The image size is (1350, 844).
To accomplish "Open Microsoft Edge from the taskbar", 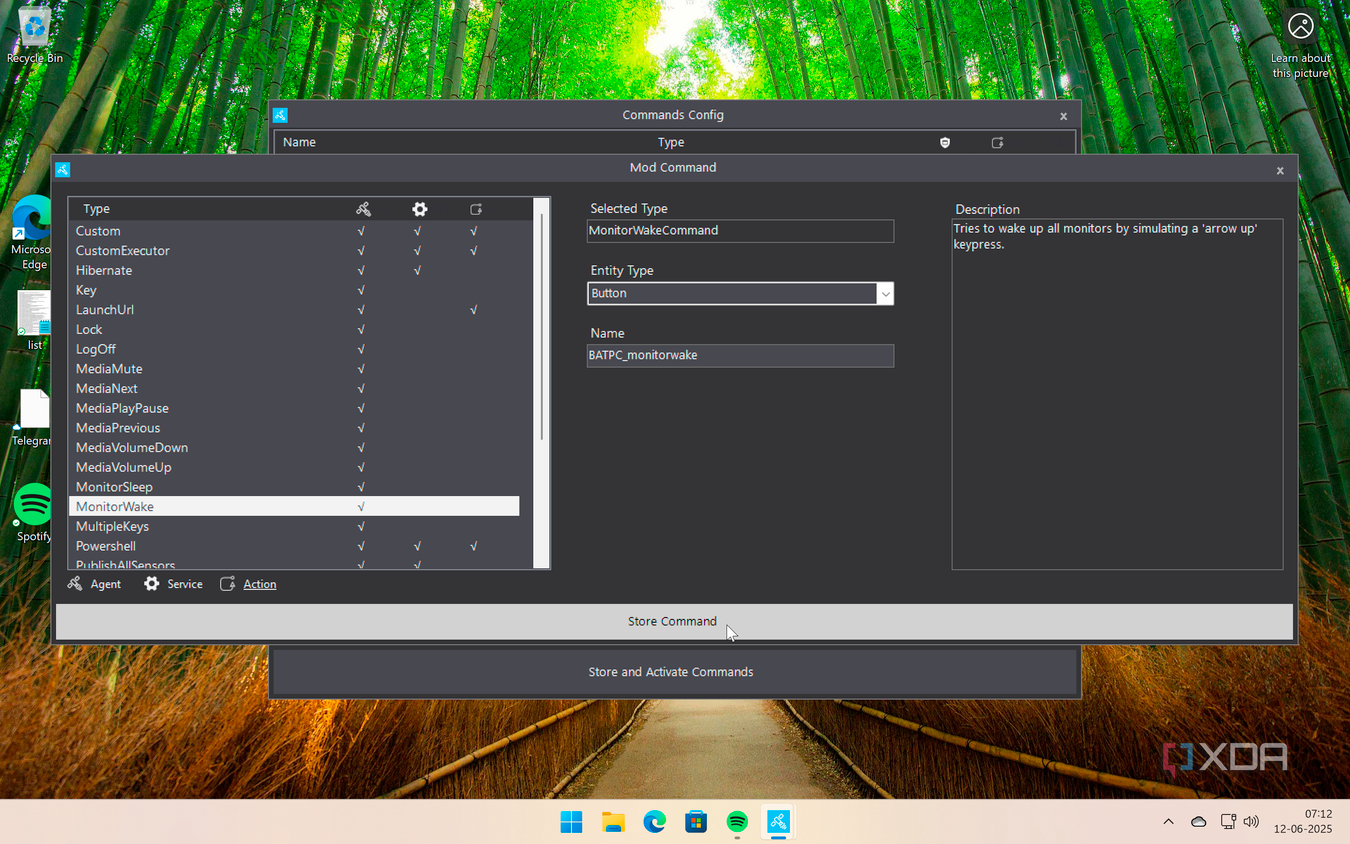I will (655, 822).
